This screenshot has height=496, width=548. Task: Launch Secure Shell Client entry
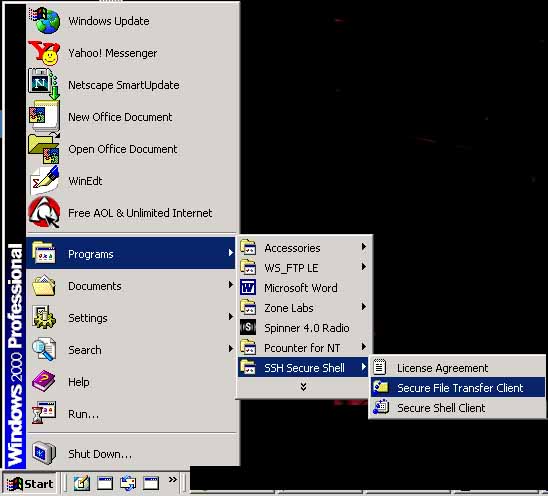pyautogui.click(x=457, y=408)
